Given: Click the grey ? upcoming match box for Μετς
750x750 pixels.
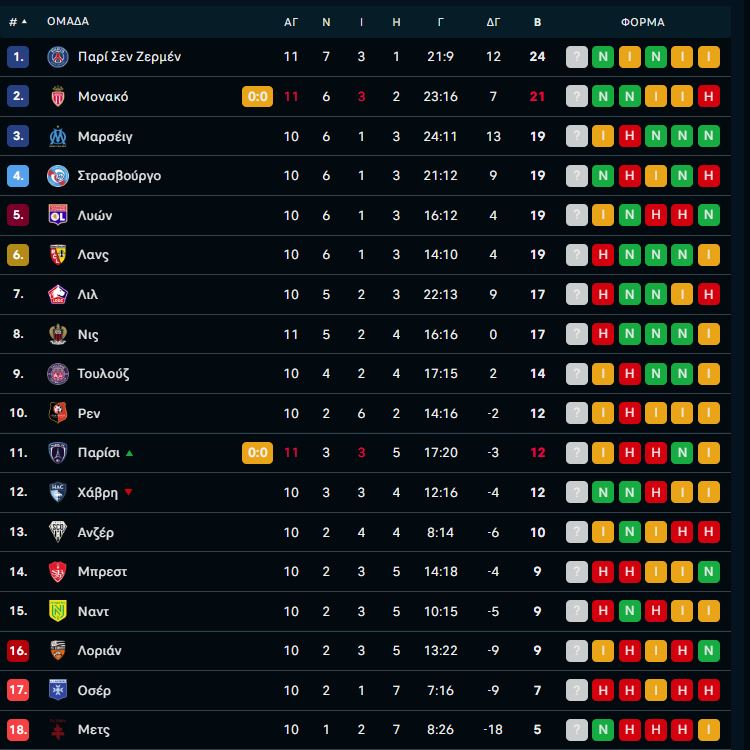Looking at the screenshot, I should tap(577, 730).
